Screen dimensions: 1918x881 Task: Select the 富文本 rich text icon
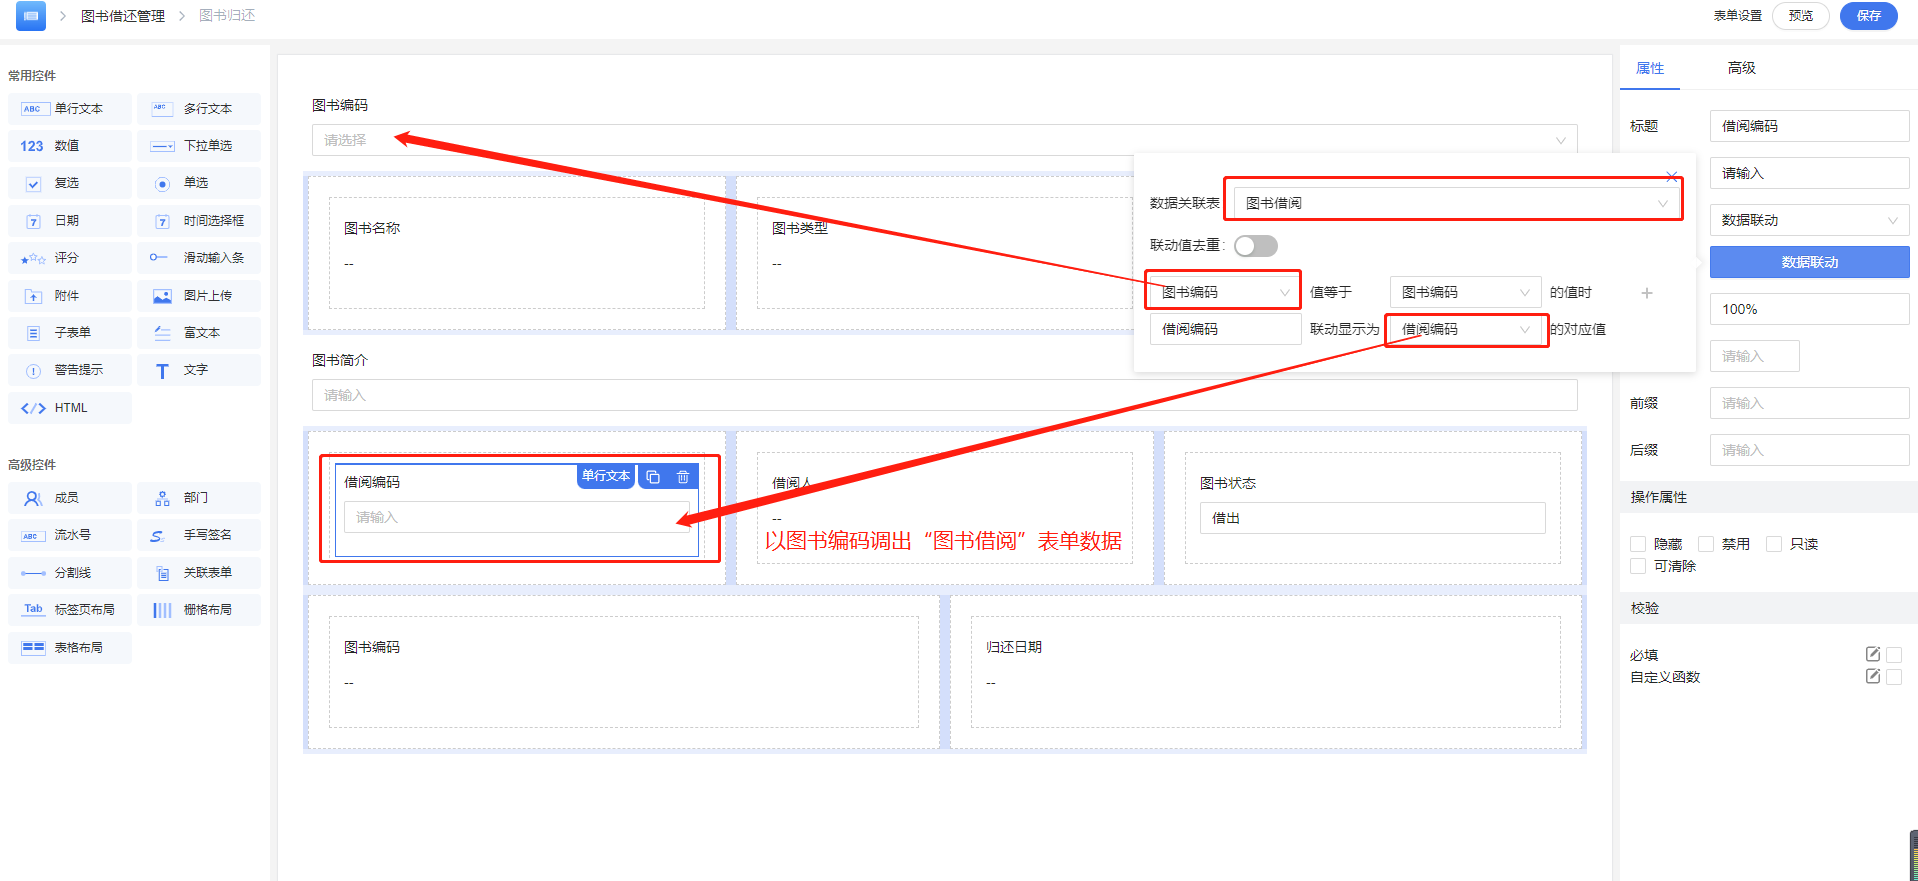pyautogui.click(x=162, y=333)
